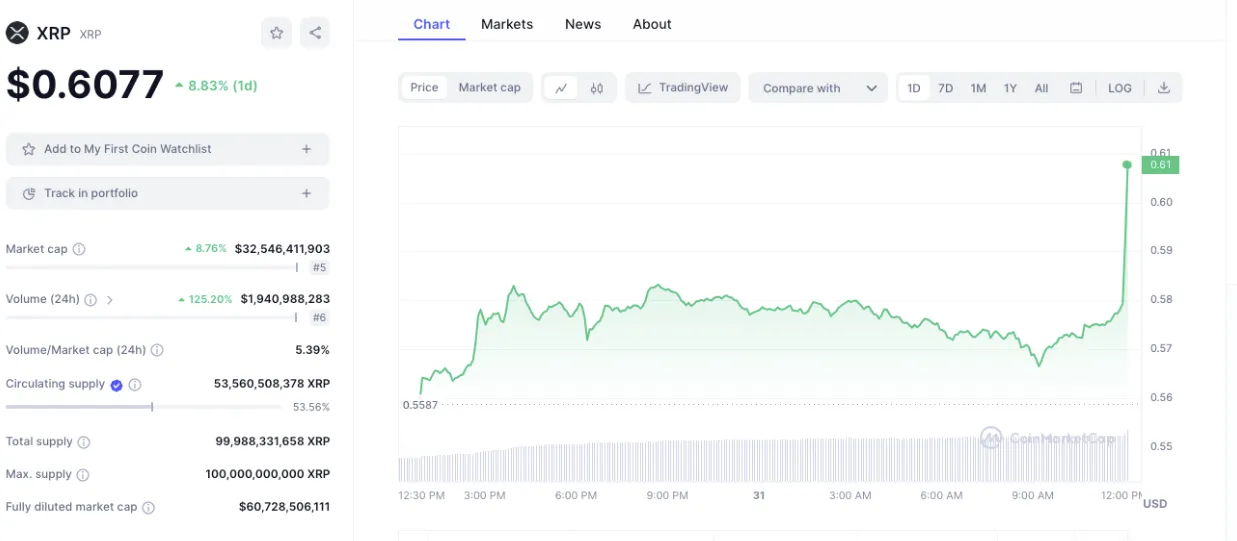Open Volume/Market cap info icon
This screenshot has height=541, width=1237.
pos(157,350)
